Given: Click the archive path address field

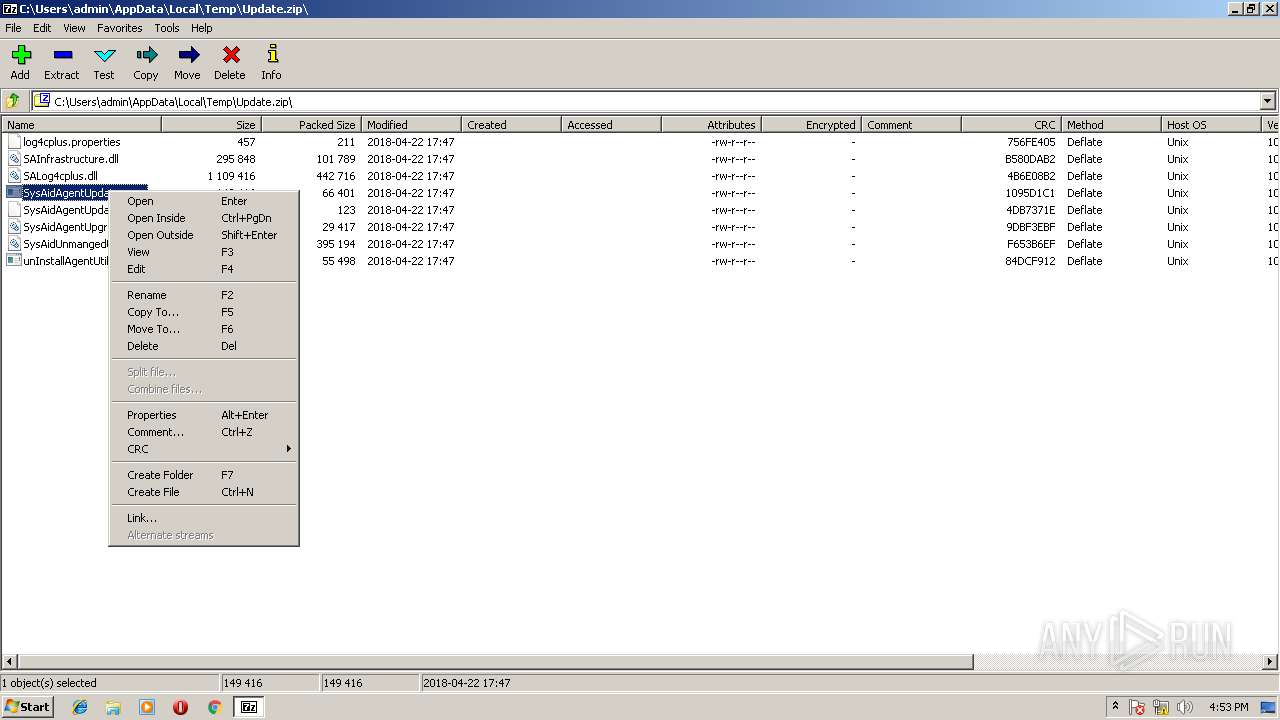Looking at the screenshot, I should tap(646, 101).
